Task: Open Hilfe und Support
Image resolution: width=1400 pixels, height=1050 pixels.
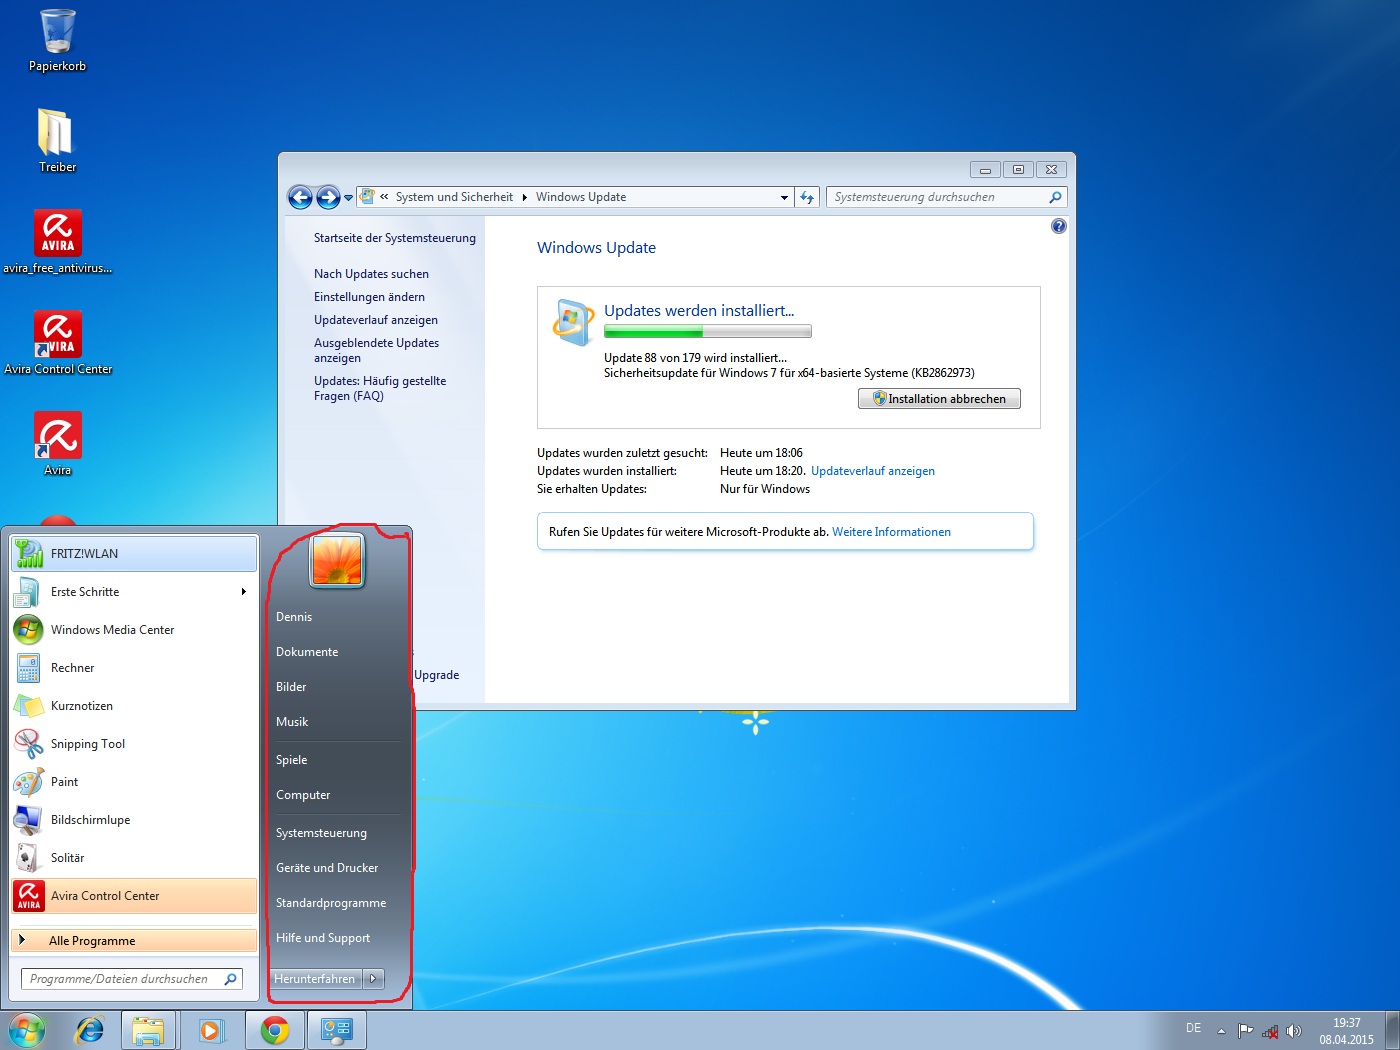Action: [x=323, y=938]
